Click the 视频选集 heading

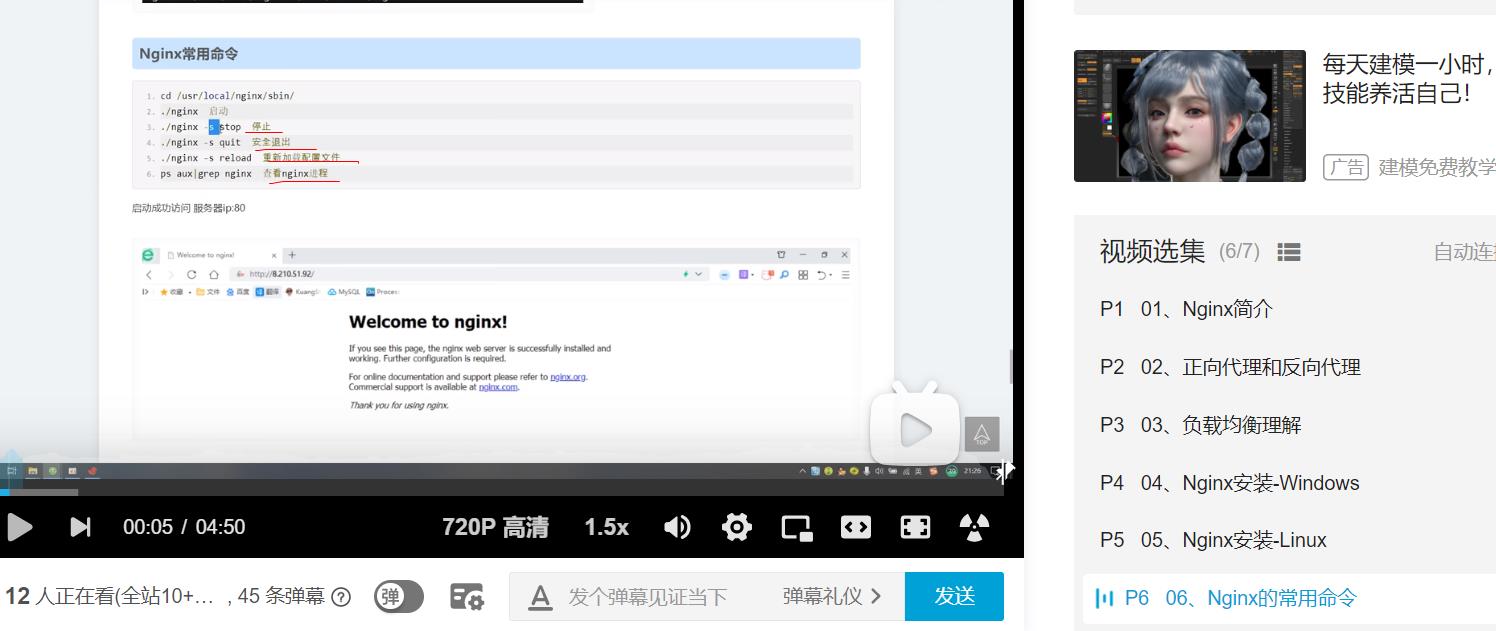click(x=1153, y=251)
